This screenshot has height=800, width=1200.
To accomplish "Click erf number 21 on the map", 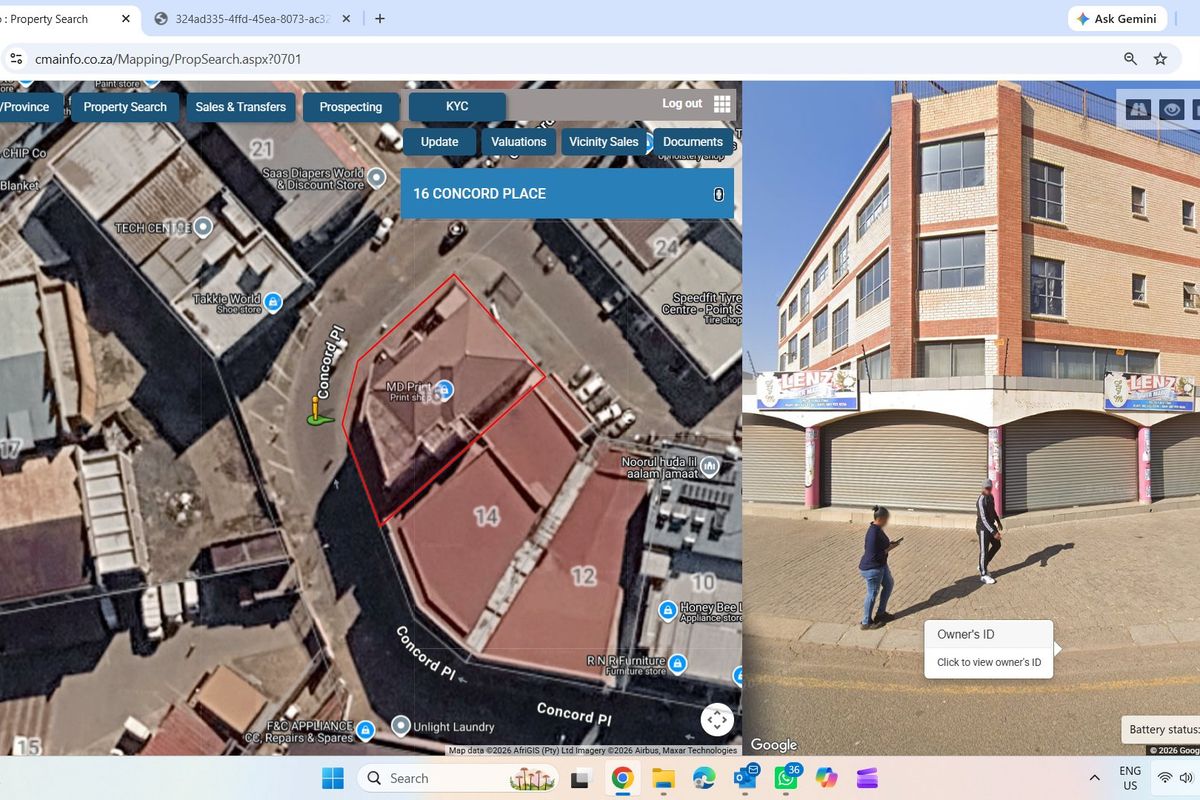I will pyautogui.click(x=261, y=149).
